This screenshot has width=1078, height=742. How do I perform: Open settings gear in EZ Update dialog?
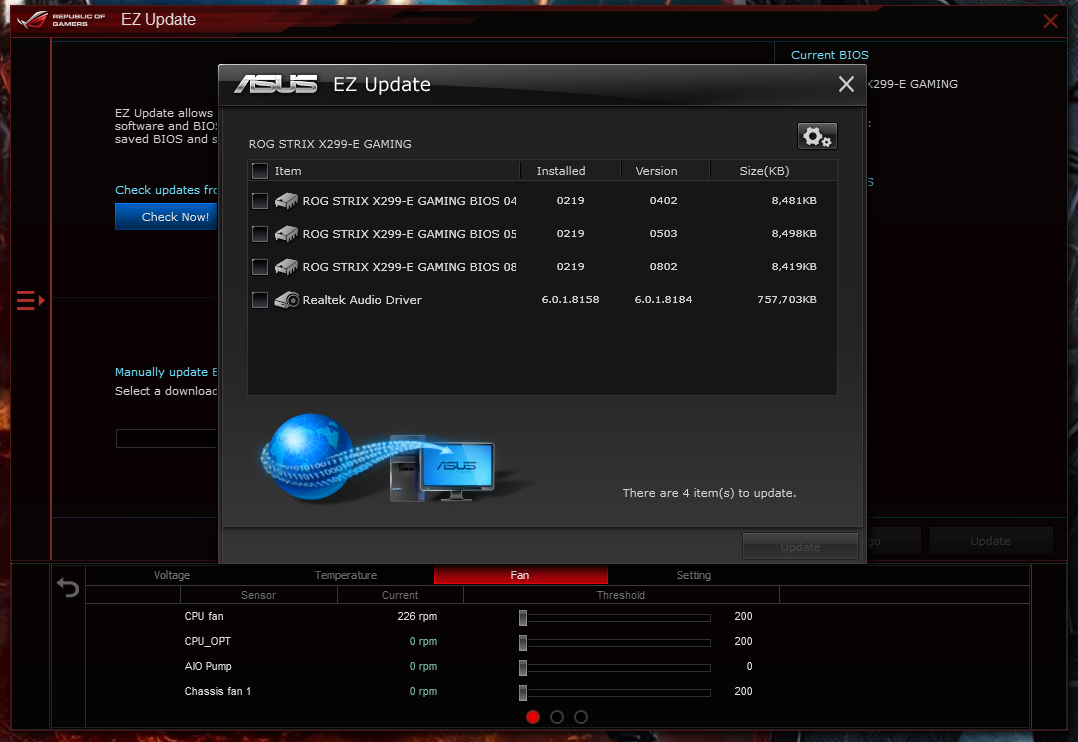coord(817,136)
